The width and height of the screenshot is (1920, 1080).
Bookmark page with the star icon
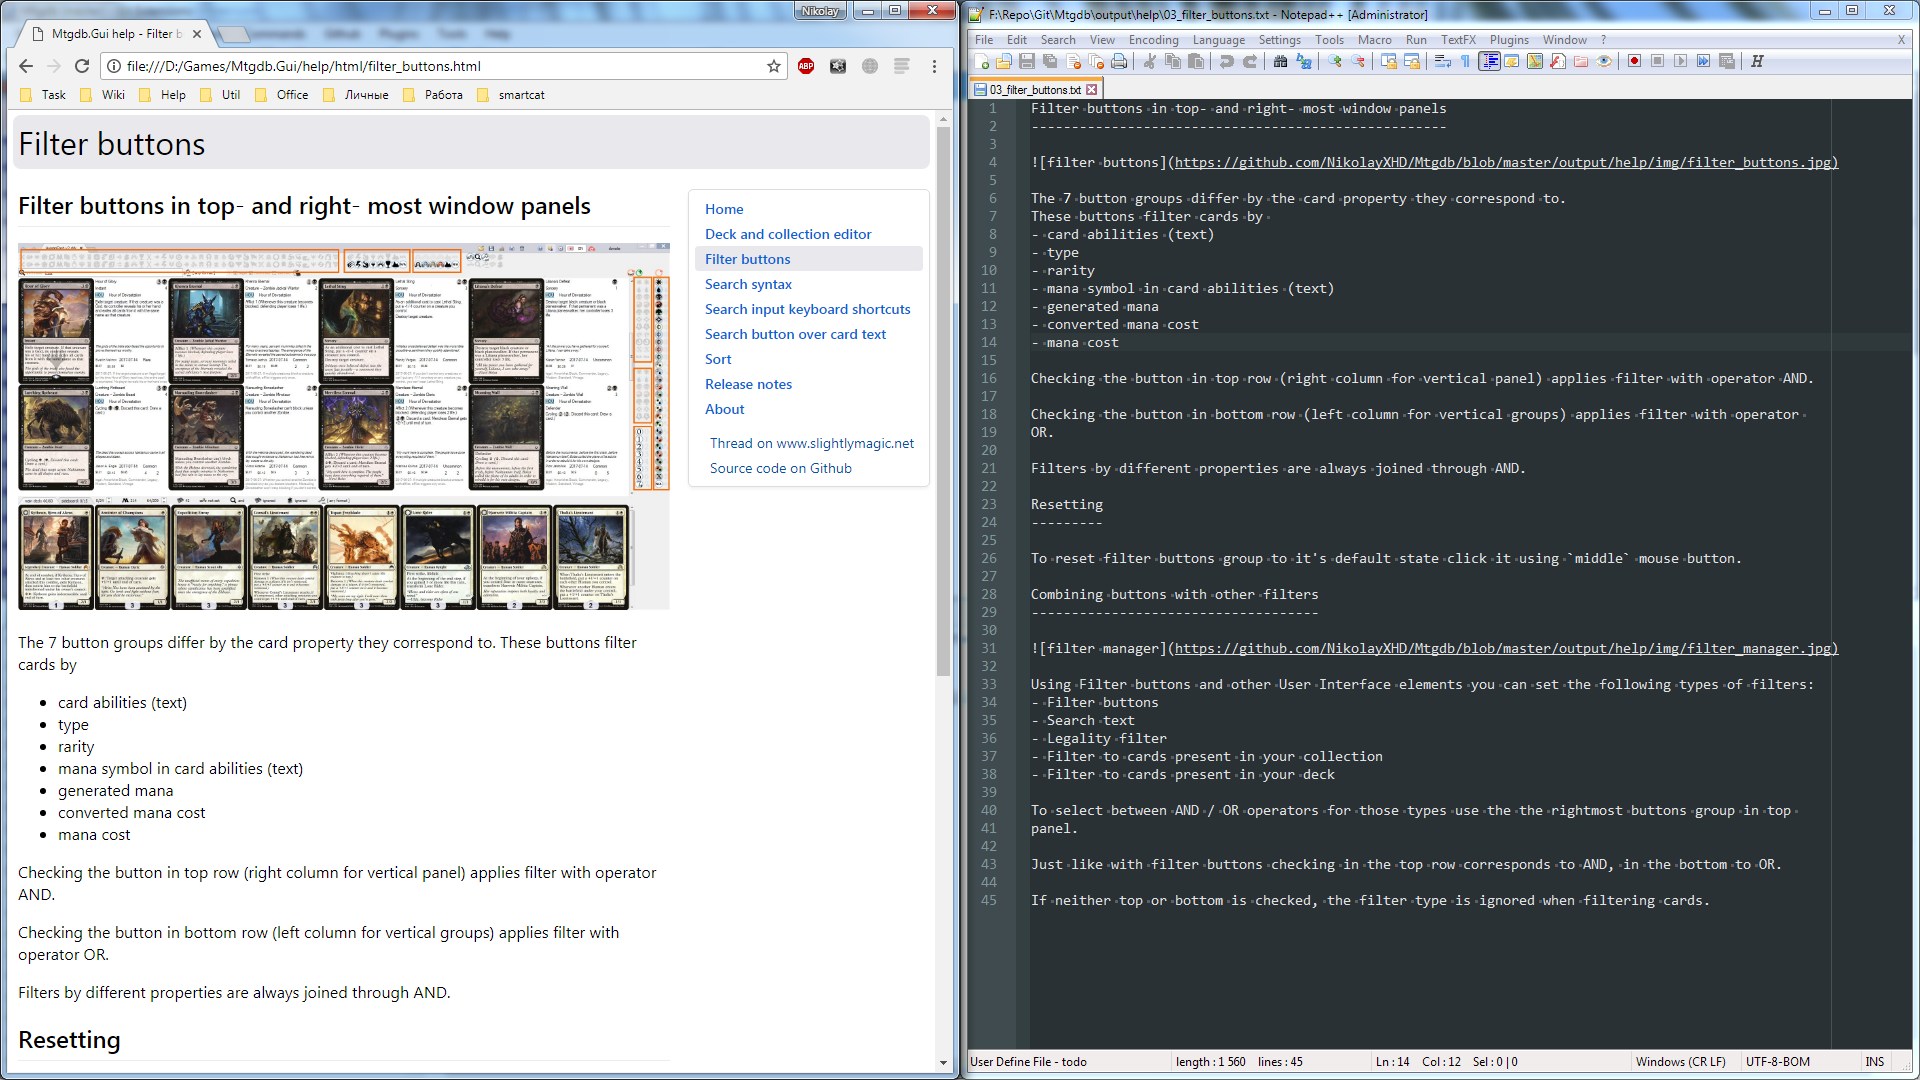pyautogui.click(x=773, y=66)
